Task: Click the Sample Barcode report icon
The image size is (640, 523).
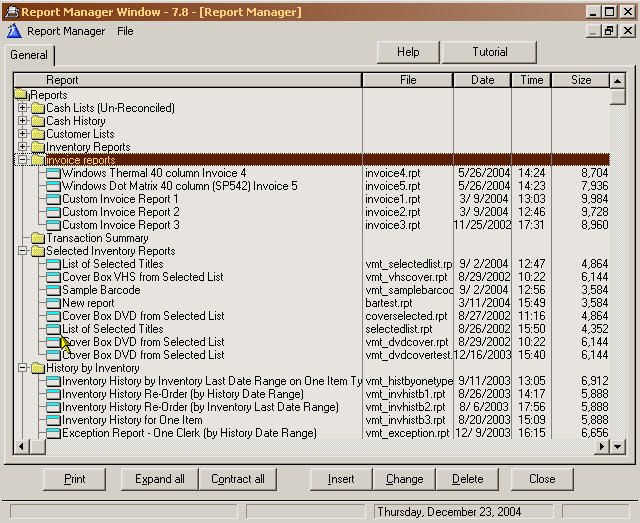Action: pos(53,290)
